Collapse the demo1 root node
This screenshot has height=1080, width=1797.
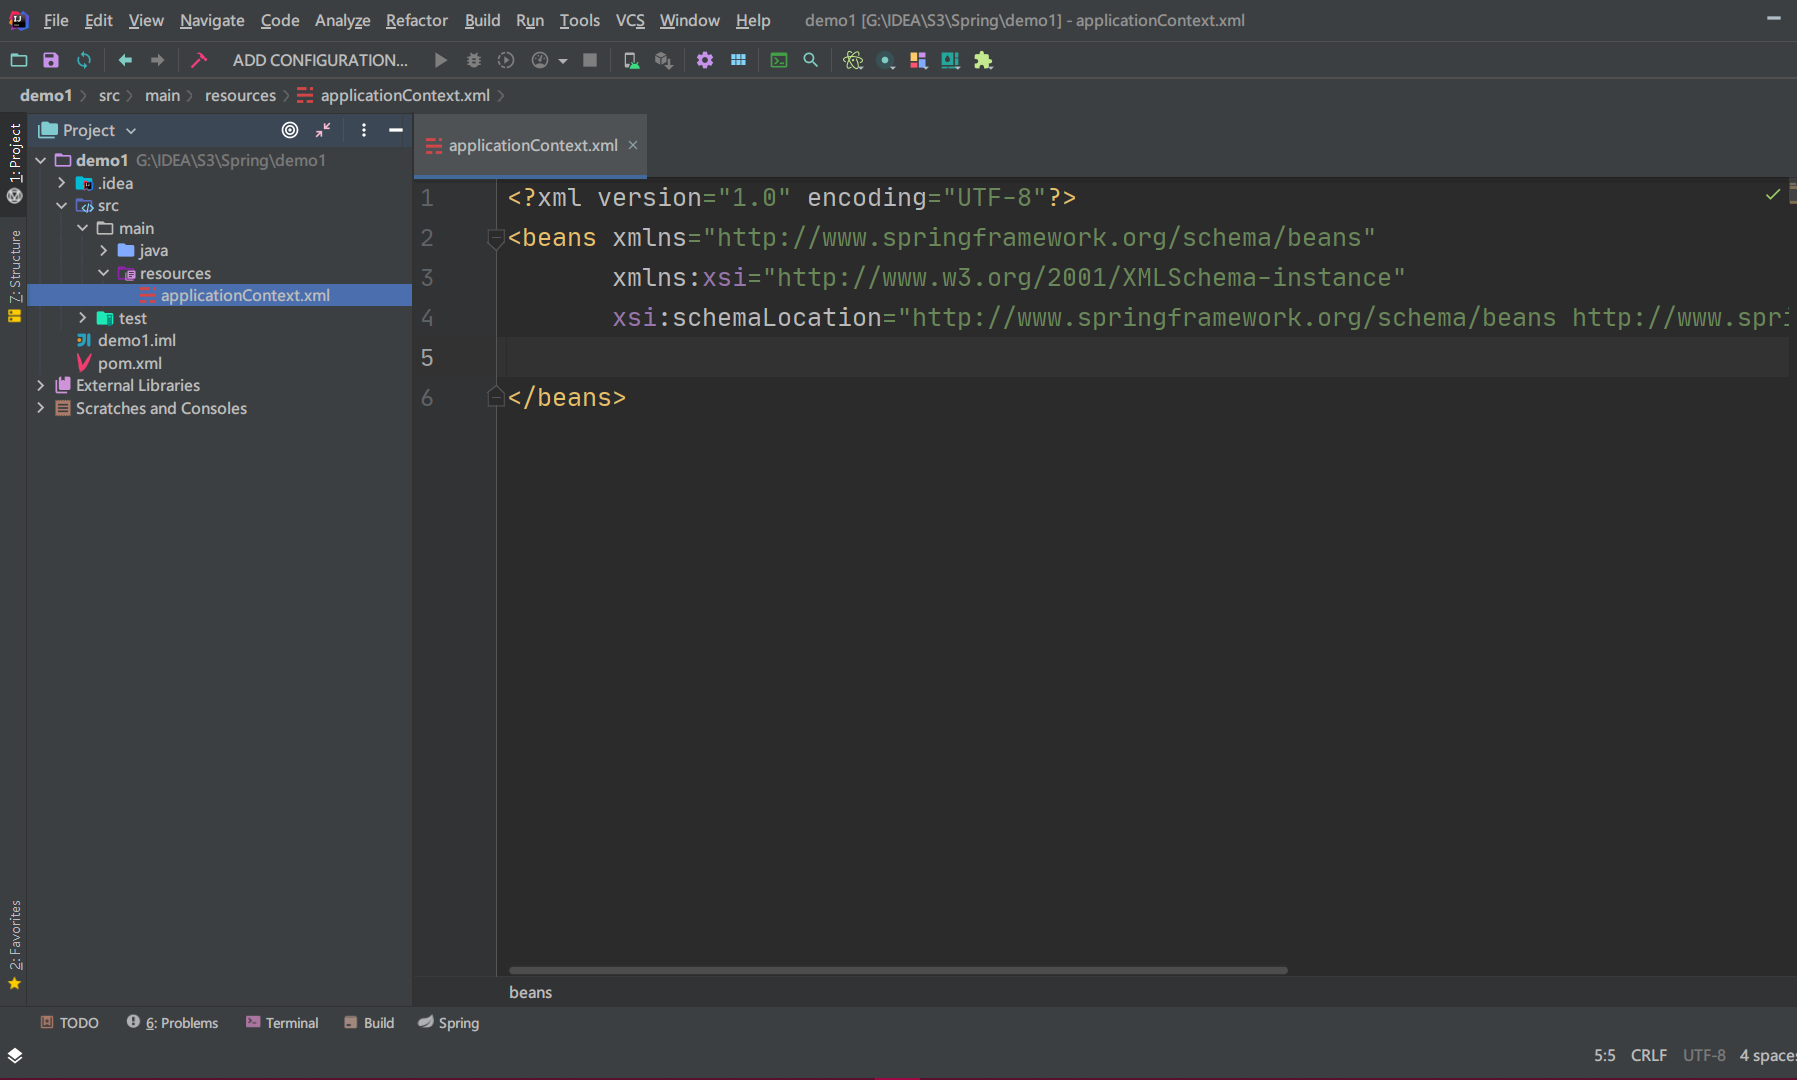(x=41, y=160)
